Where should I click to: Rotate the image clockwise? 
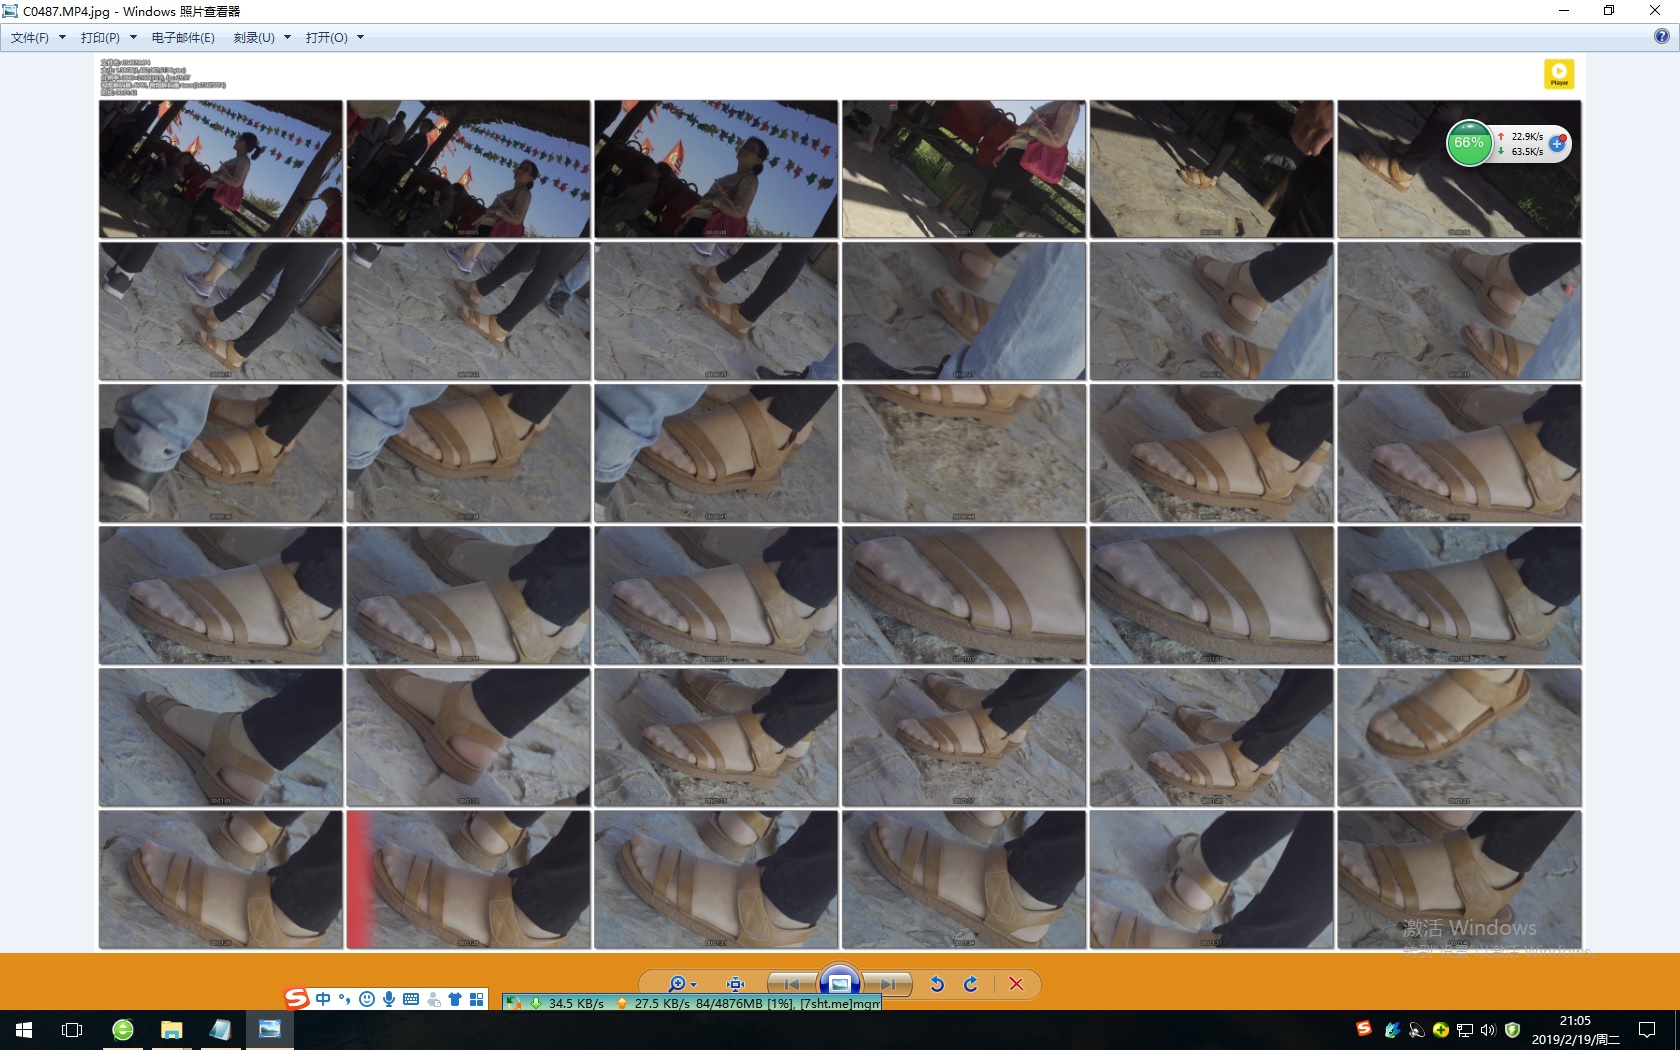tap(970, 984)
